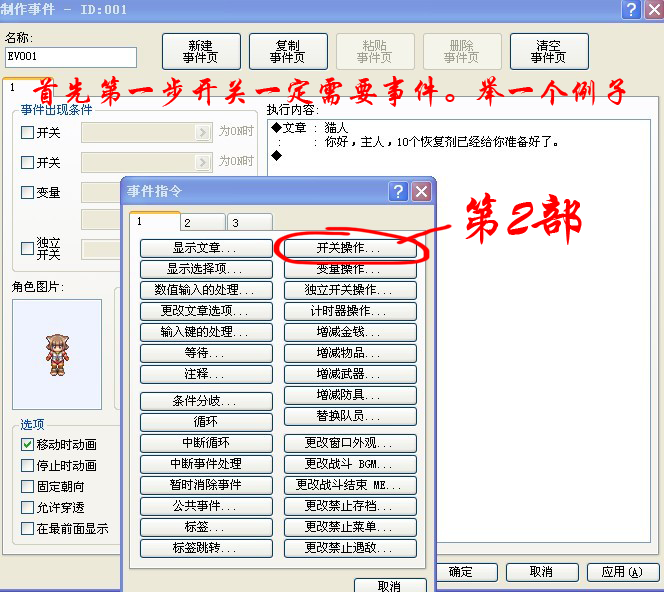Open help in 制作事件 title bar
Screen dimensions: 664x592
(631, 9)
